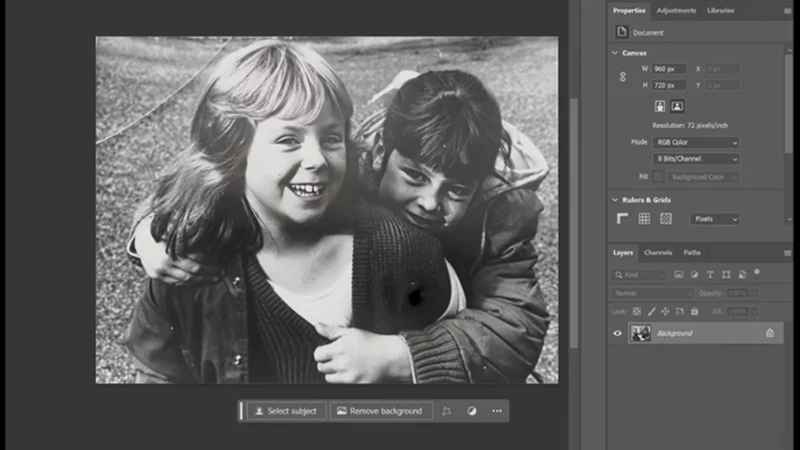Screen dimensions: 800x450
Task: Switch to the Paths tab
Action: (692, 253)
